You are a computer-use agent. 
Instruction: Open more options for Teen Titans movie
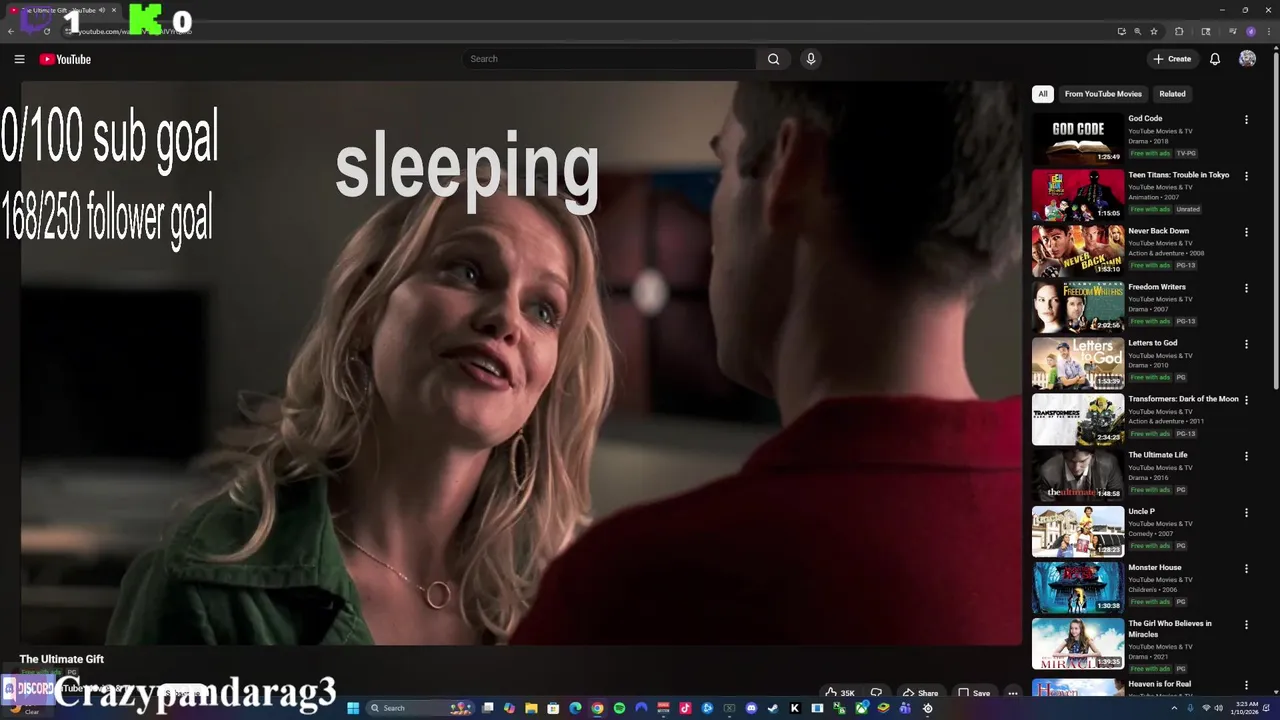coord(1246,176)
